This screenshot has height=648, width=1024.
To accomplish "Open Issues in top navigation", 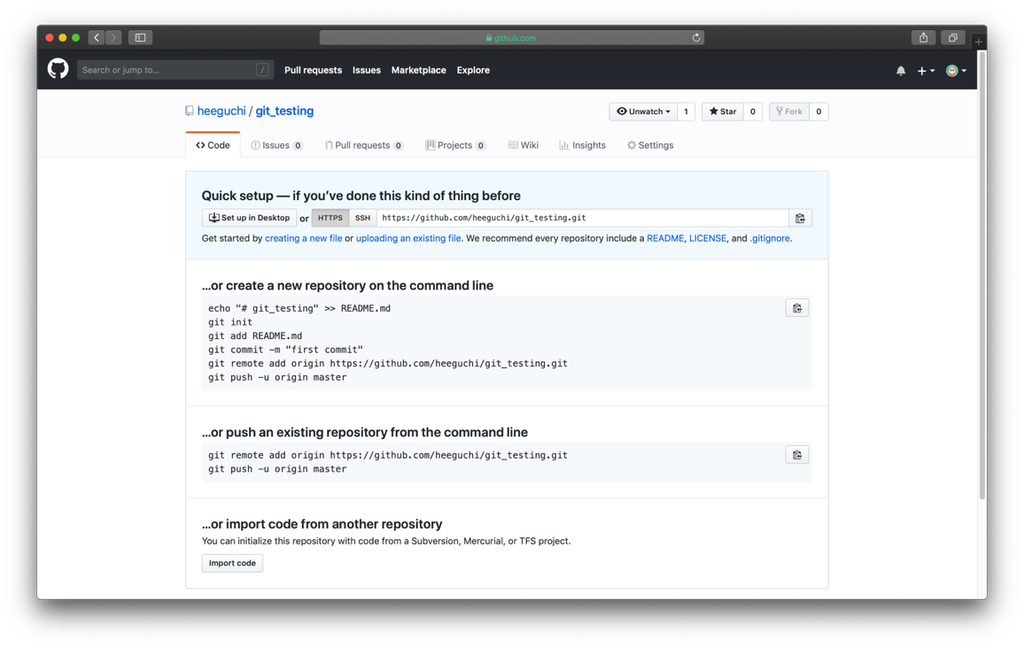I will tap(366, 70).
